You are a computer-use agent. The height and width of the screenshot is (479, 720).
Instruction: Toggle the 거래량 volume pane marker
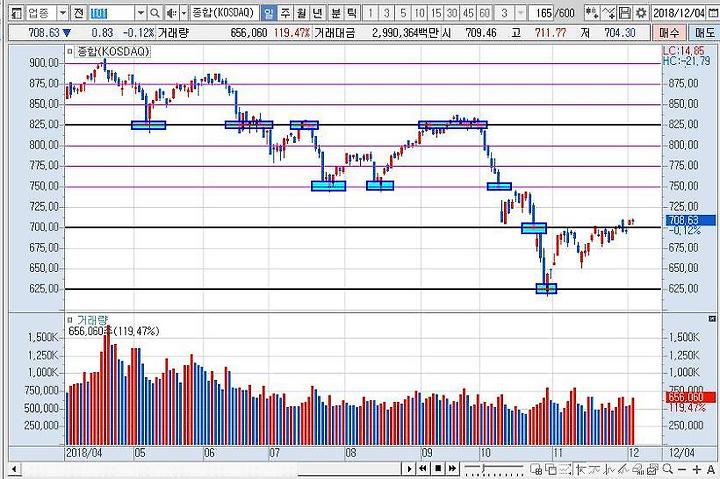click(70, 320)
